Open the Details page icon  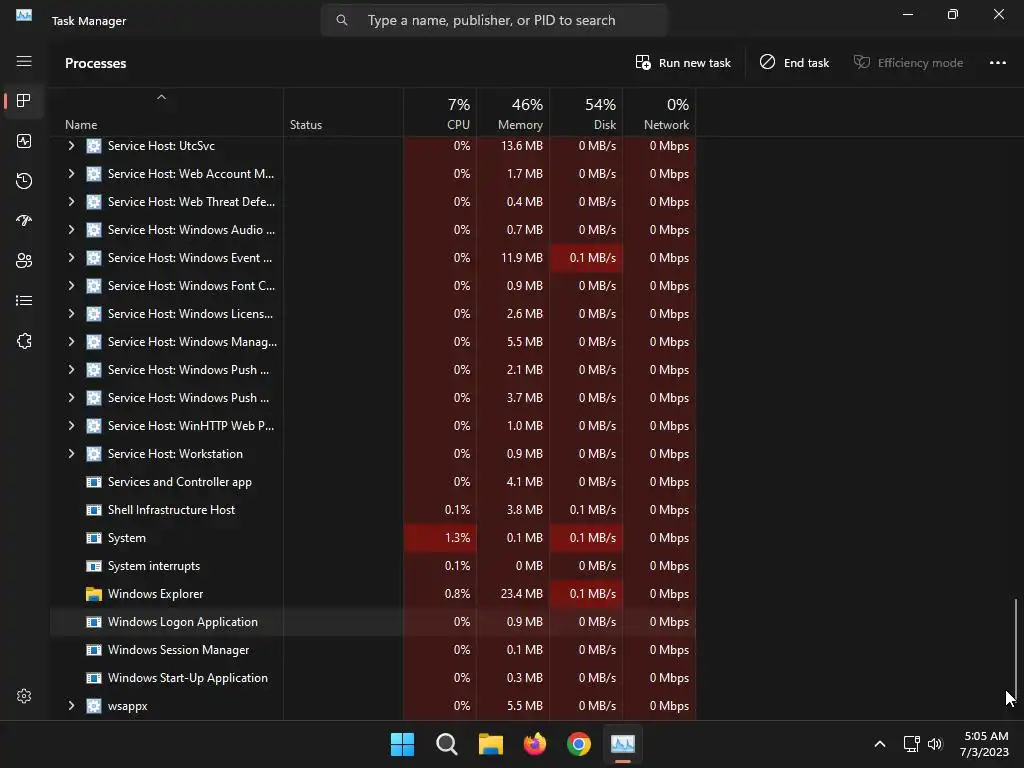click(x=24, y=300)
